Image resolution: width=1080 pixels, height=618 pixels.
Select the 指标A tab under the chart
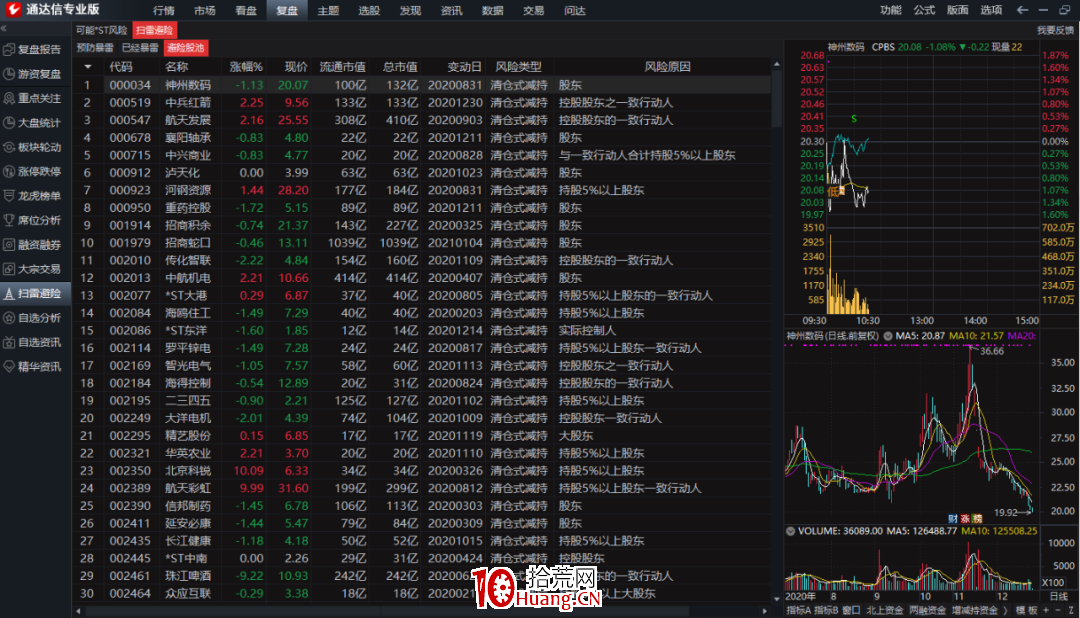pos(798,610)
